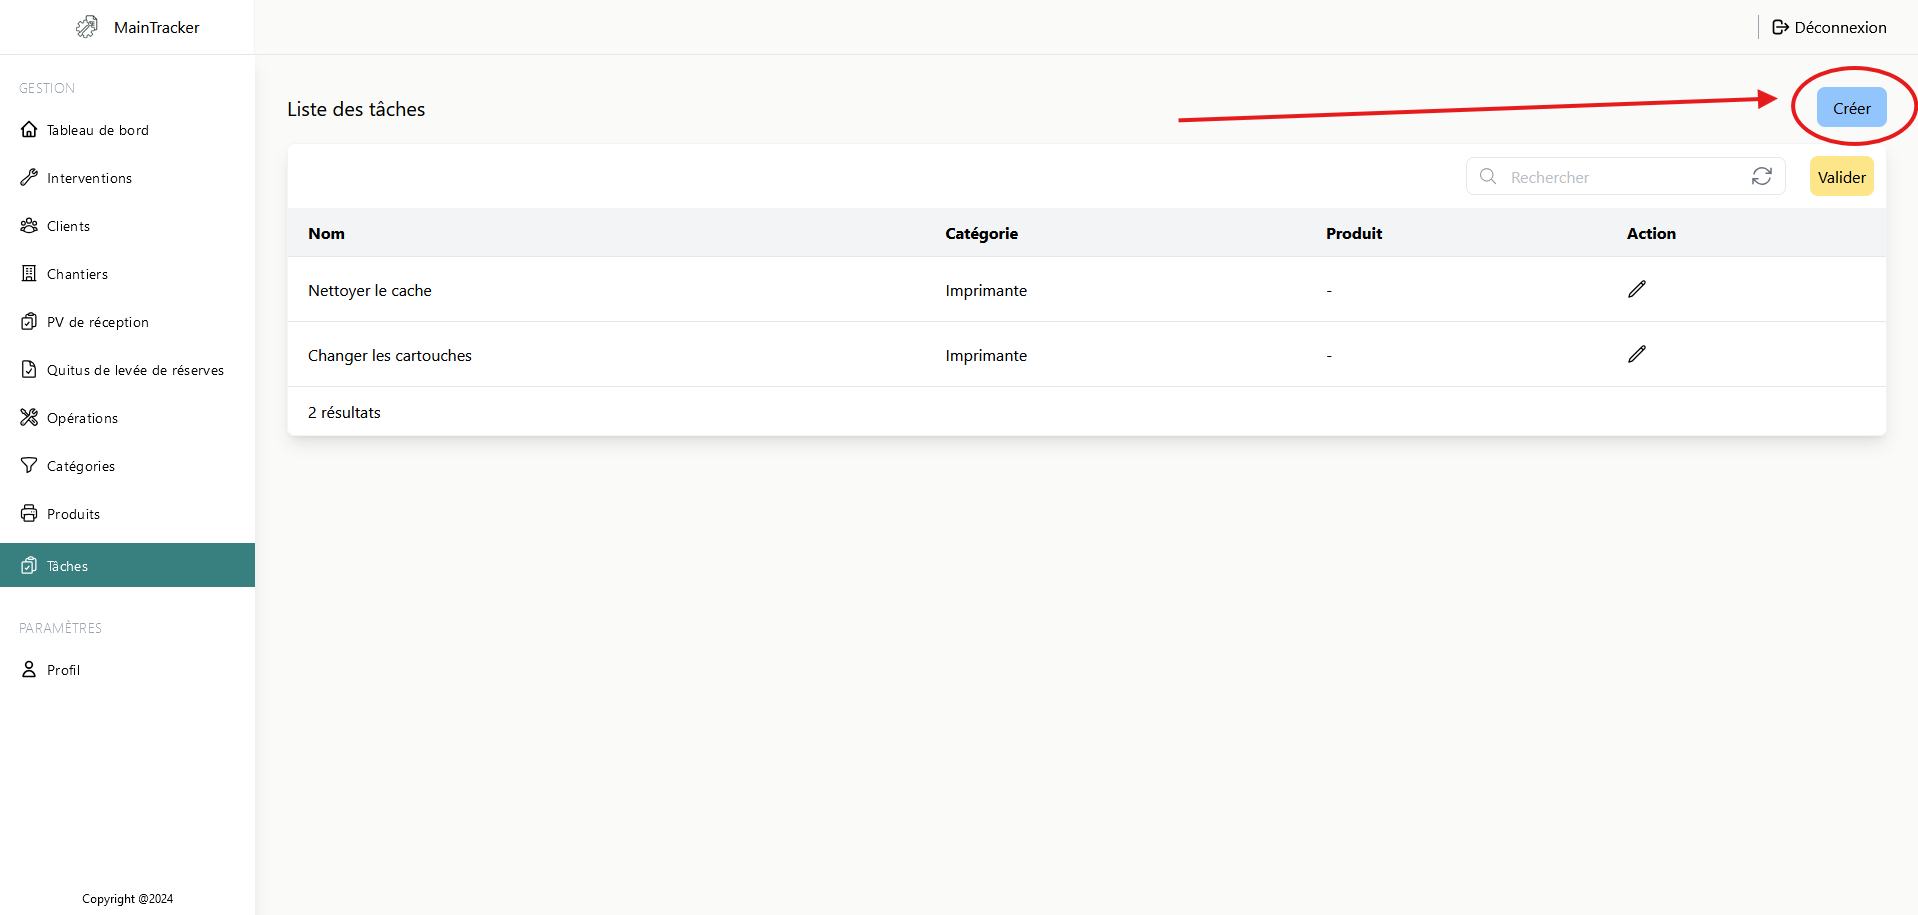1918x915 pixels.
Task: Open the Clients page
Action: (x=68, y=226)
